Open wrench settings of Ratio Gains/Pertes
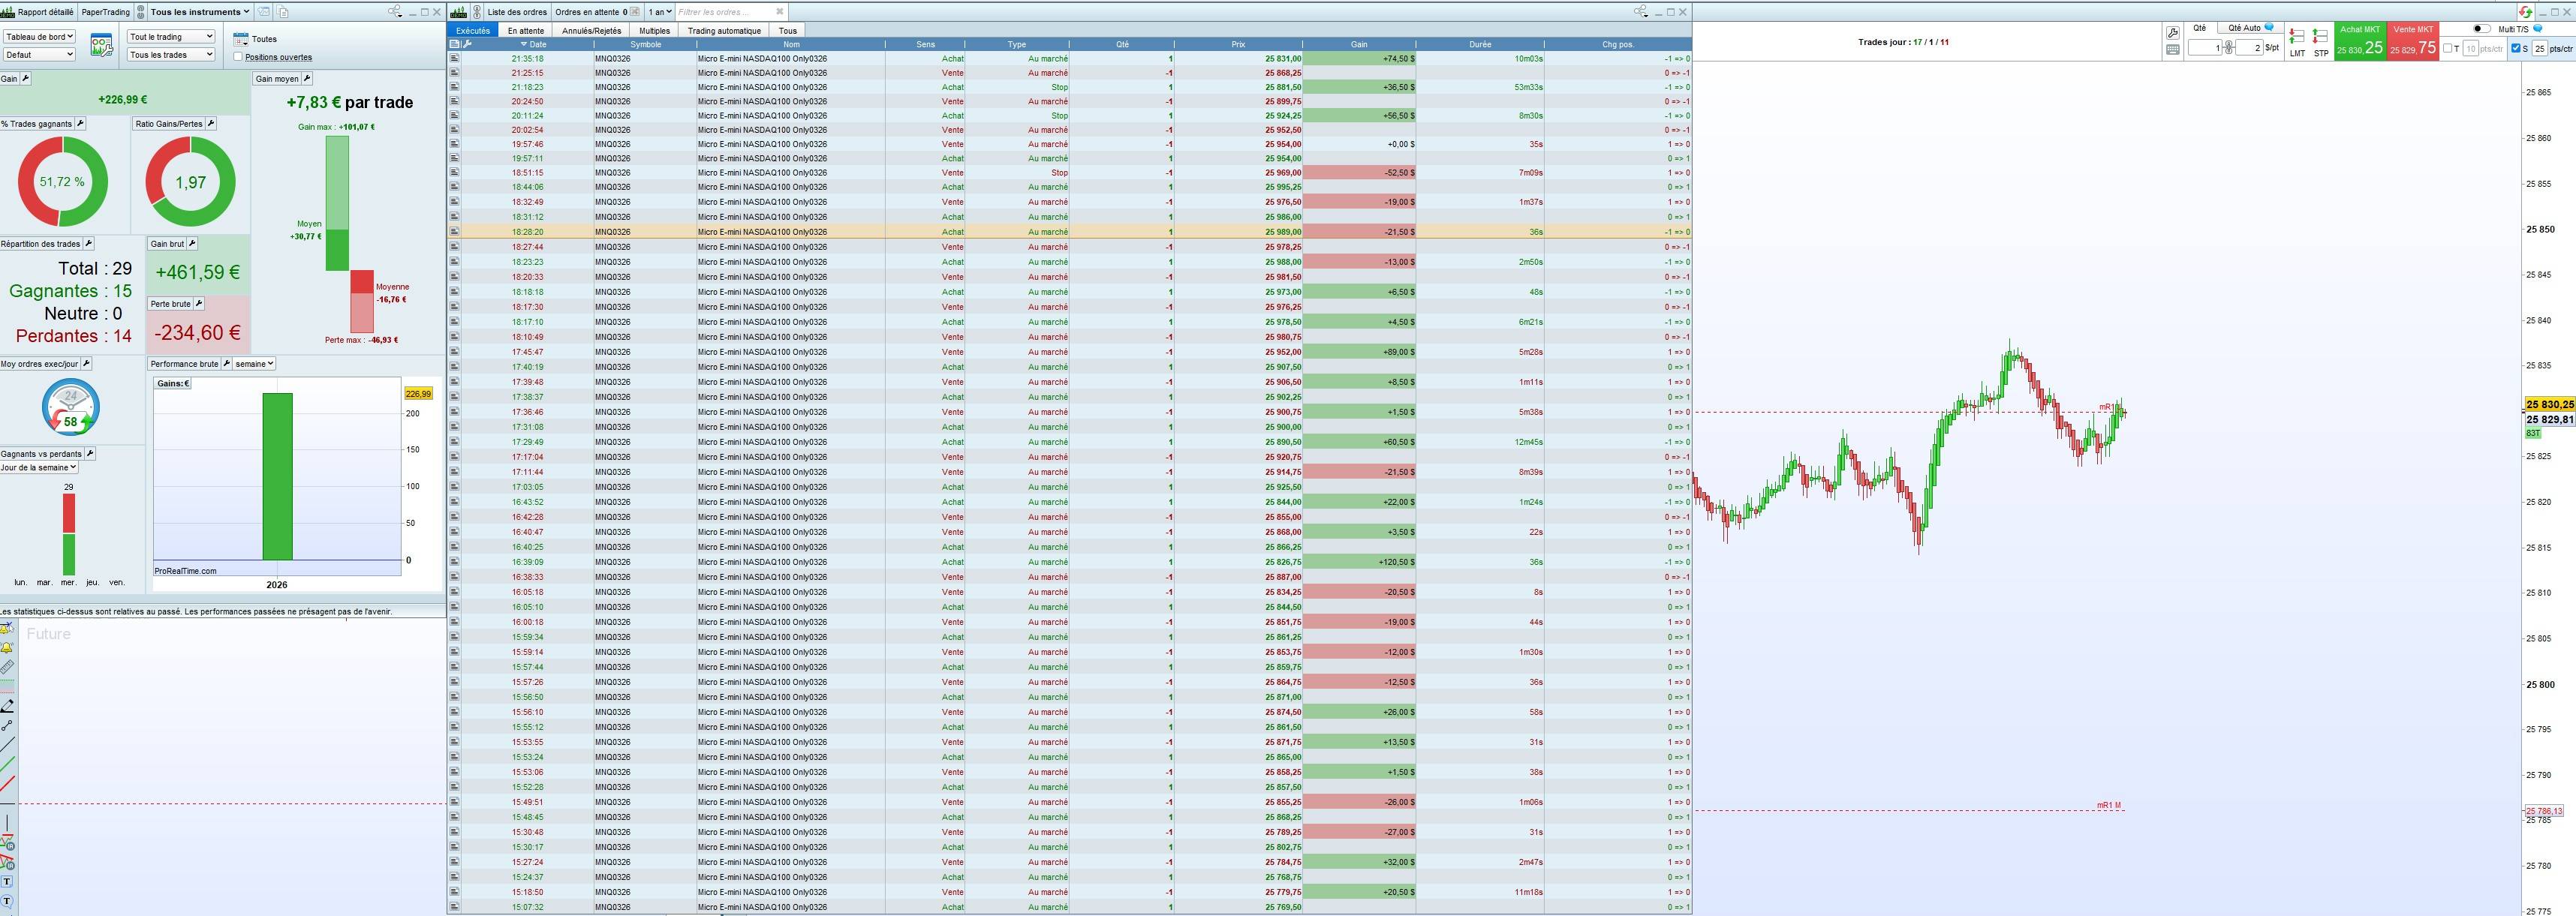 211,123
